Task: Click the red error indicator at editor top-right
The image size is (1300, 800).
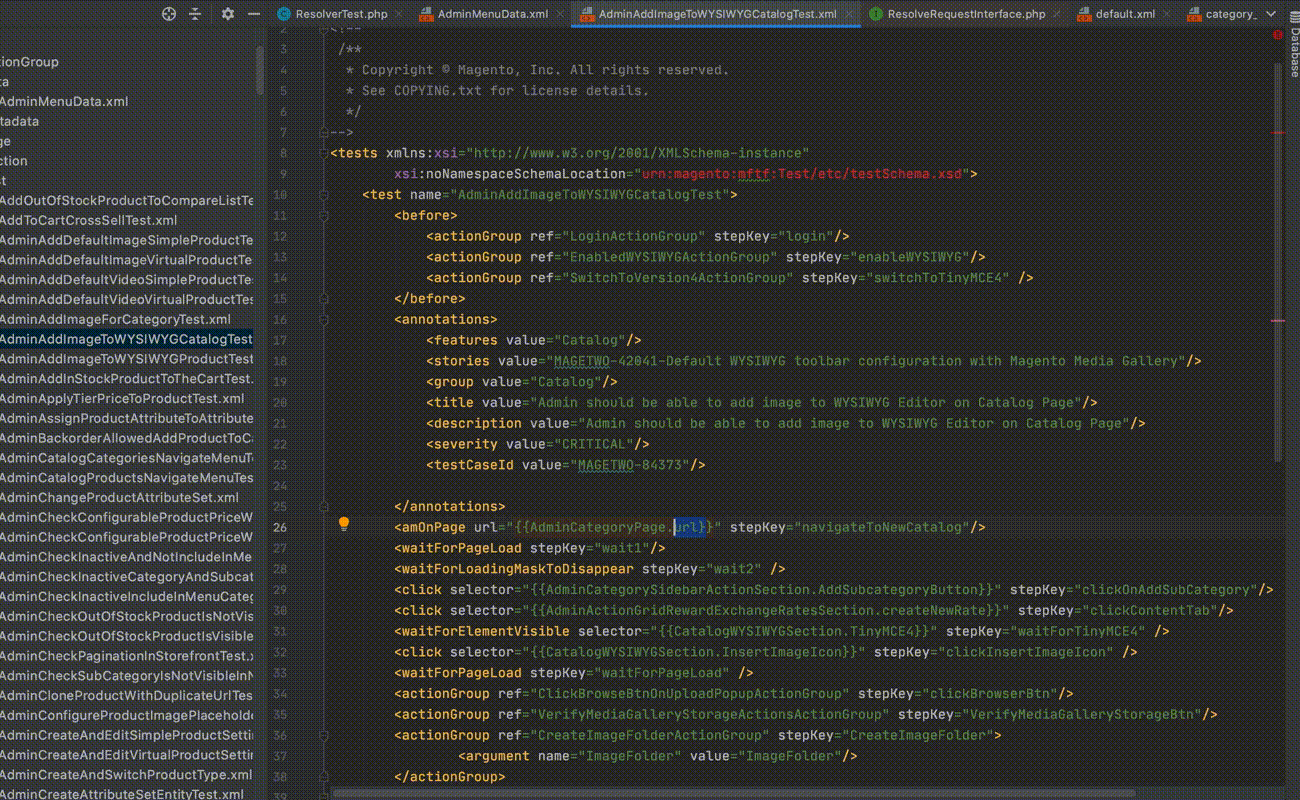Action: (1278, 35)
